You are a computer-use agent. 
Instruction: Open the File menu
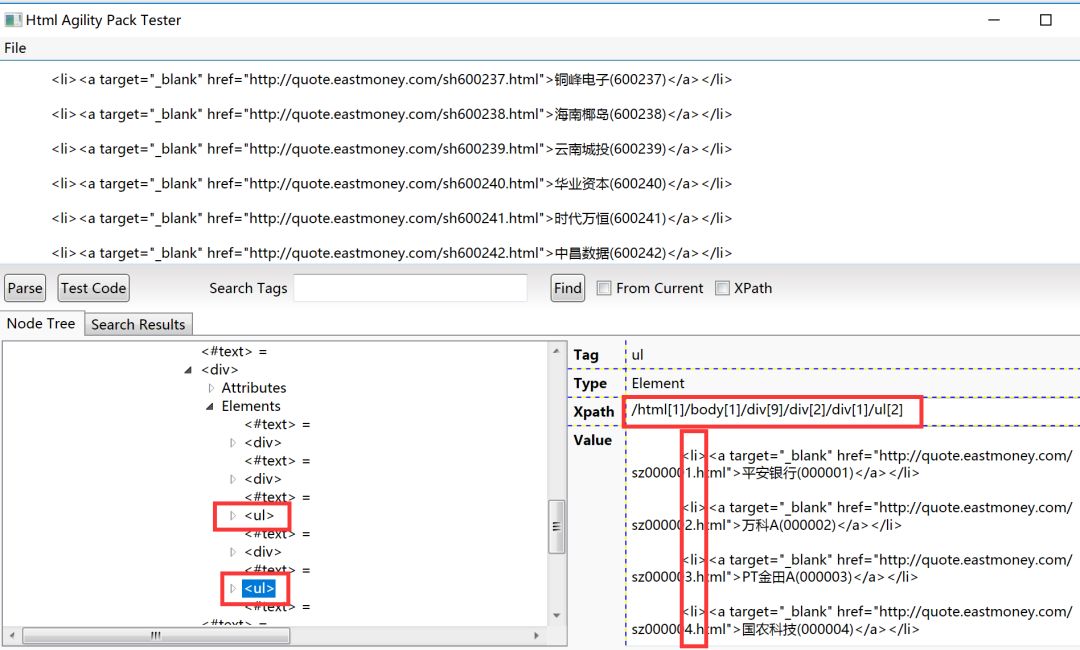pos(15,48)
